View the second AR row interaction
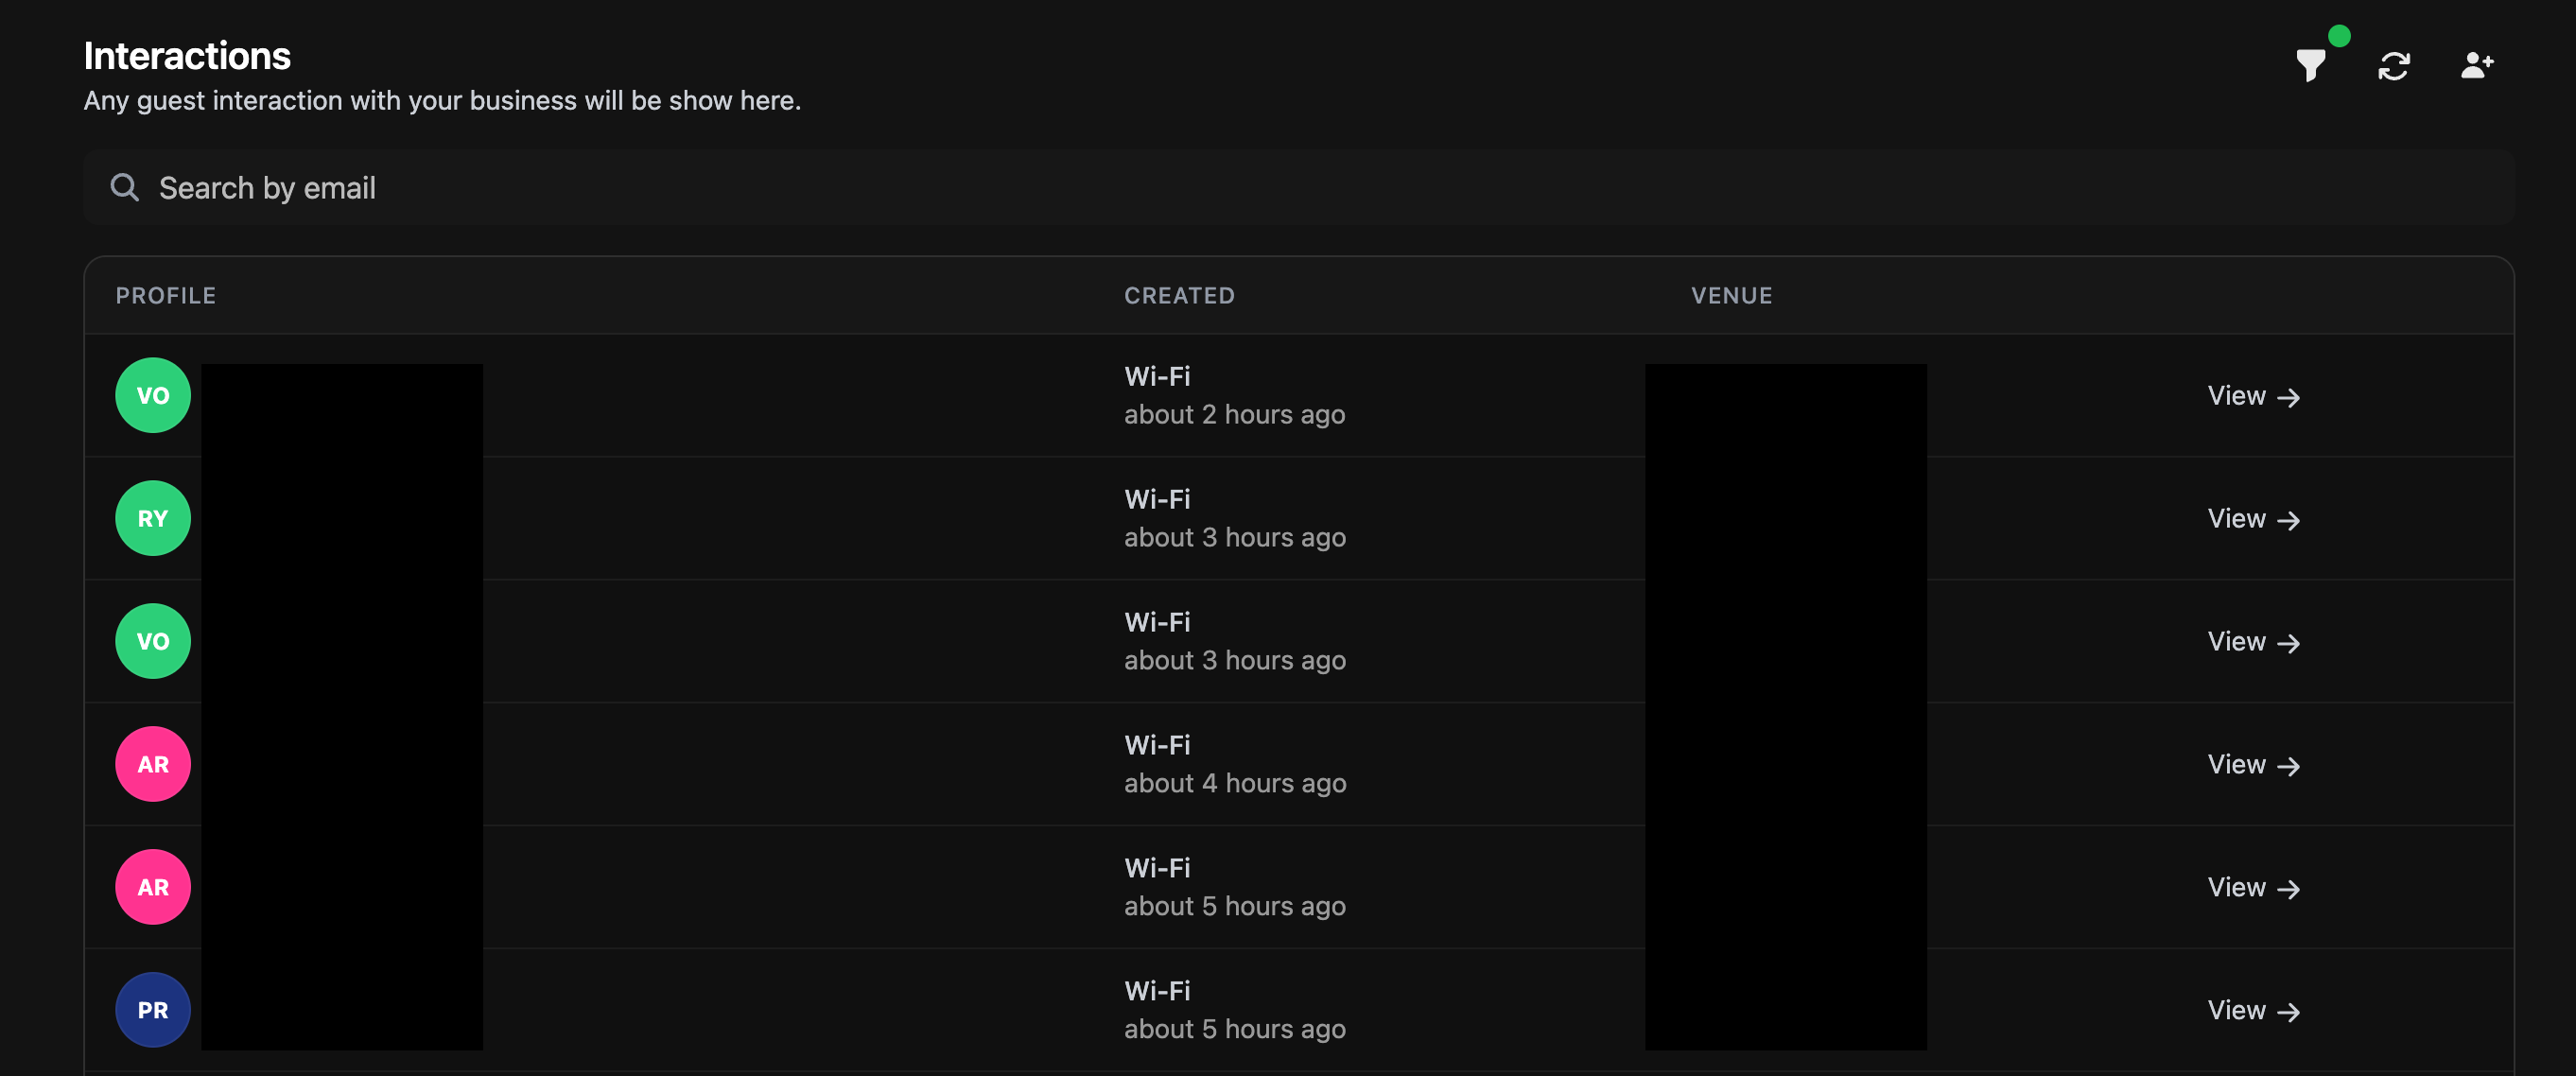This screenshot has height=1076, width=2576. click(x=2253, y=888)
